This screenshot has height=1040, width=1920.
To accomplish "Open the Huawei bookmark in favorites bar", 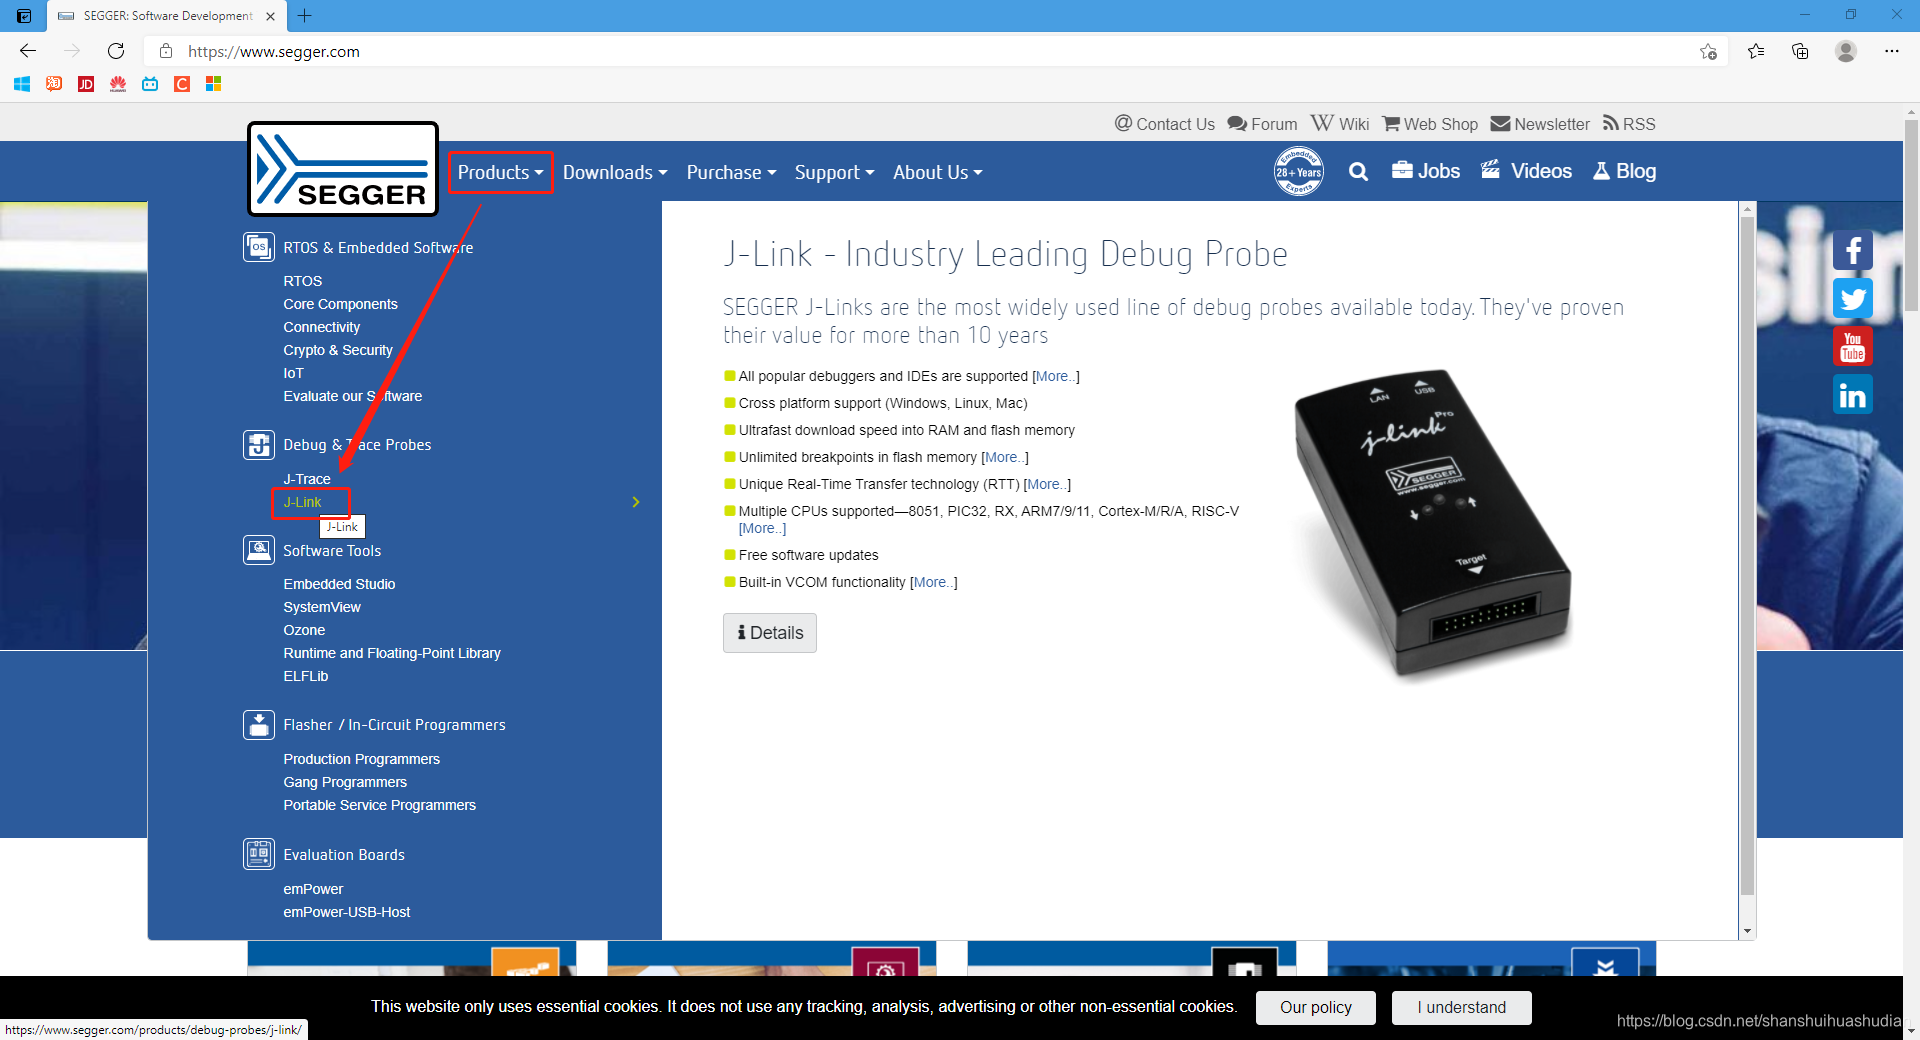I will click(118, 84).
